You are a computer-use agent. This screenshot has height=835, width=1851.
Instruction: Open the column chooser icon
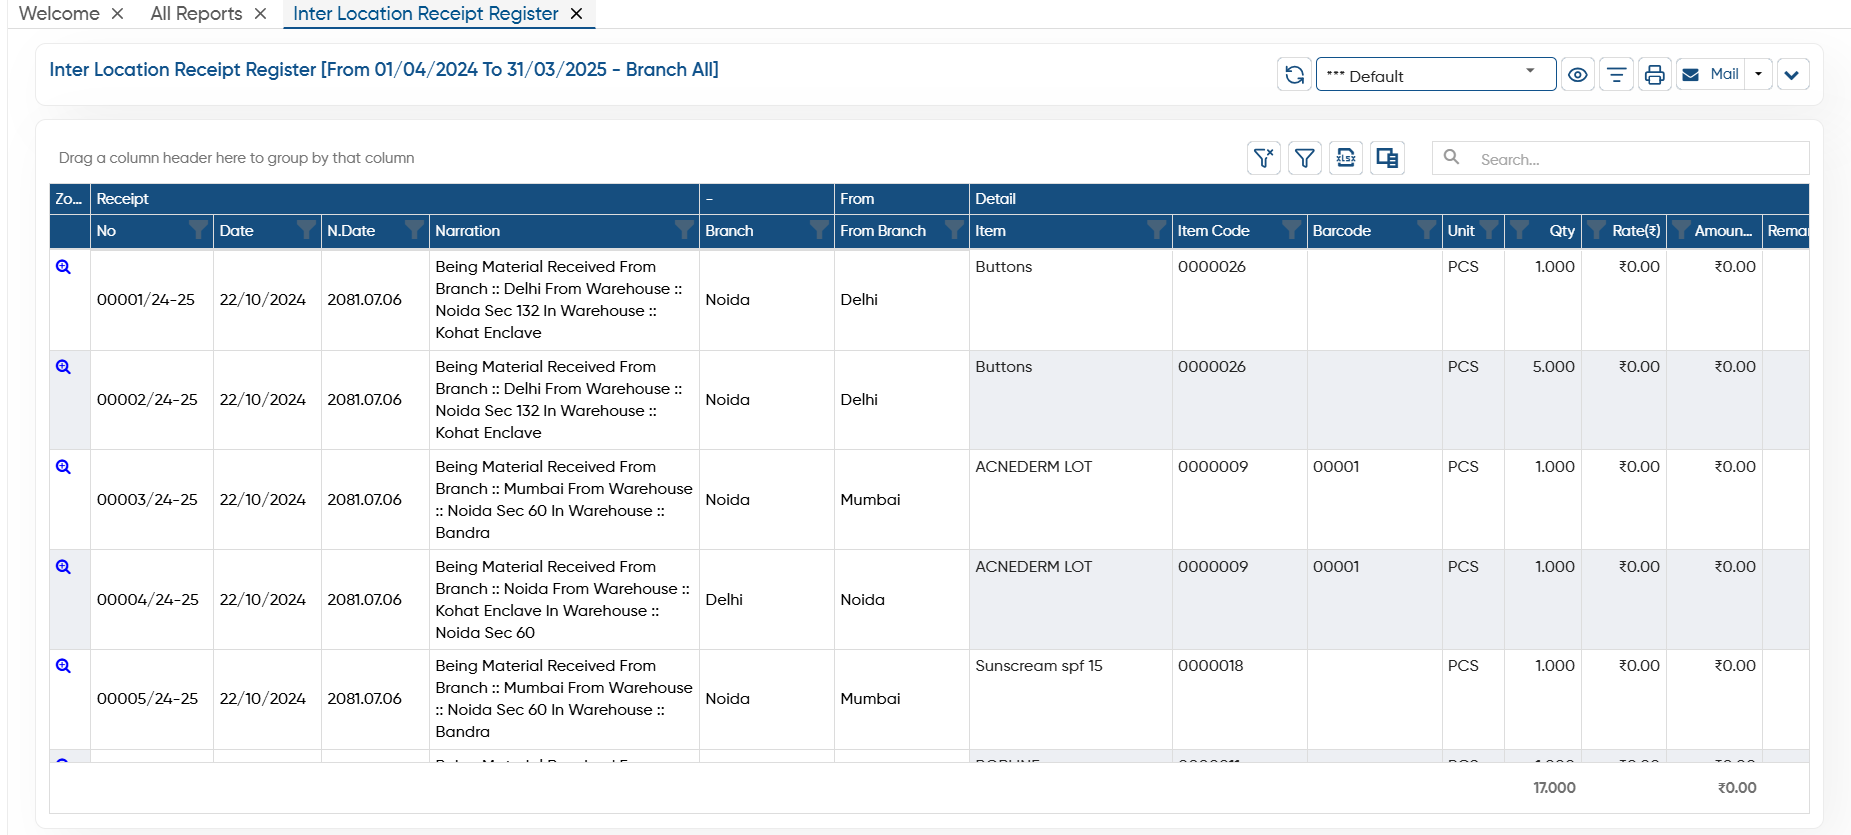click(x=1387, y=158)
